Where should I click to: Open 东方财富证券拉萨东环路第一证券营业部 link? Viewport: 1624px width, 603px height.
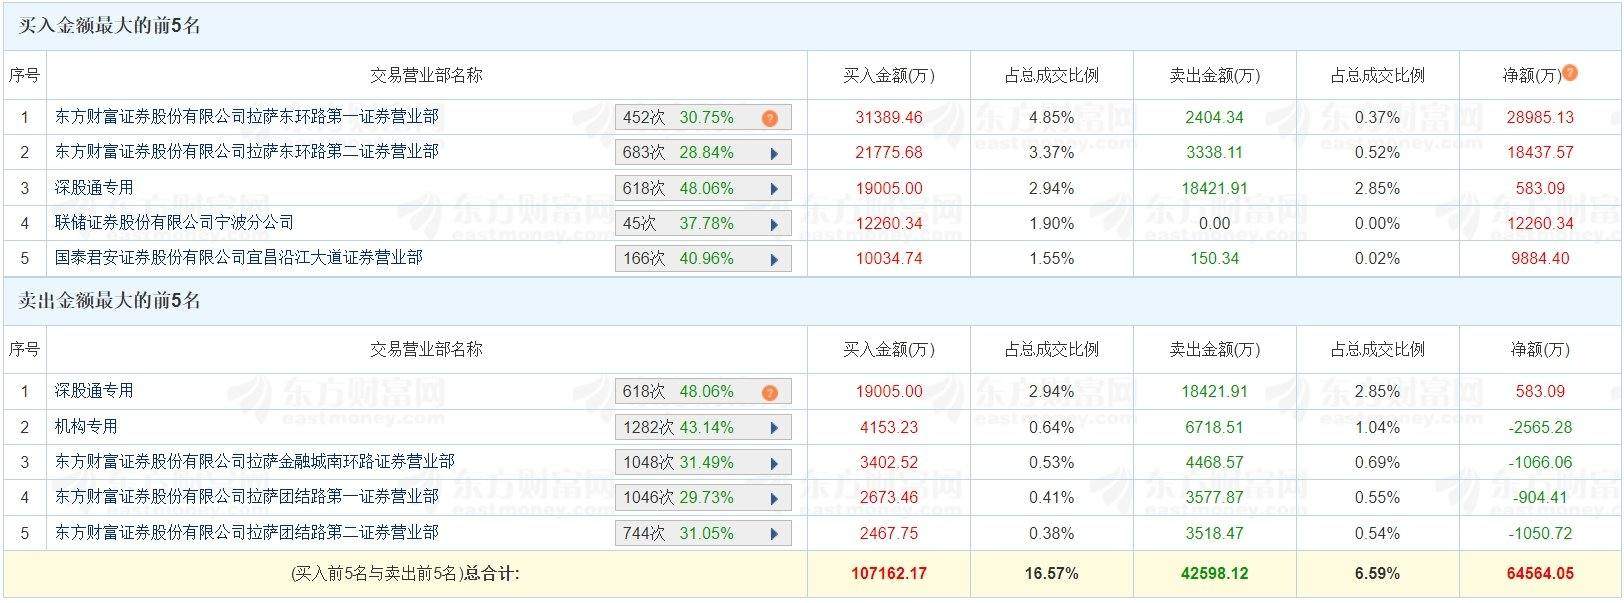[x=246, y=117]
